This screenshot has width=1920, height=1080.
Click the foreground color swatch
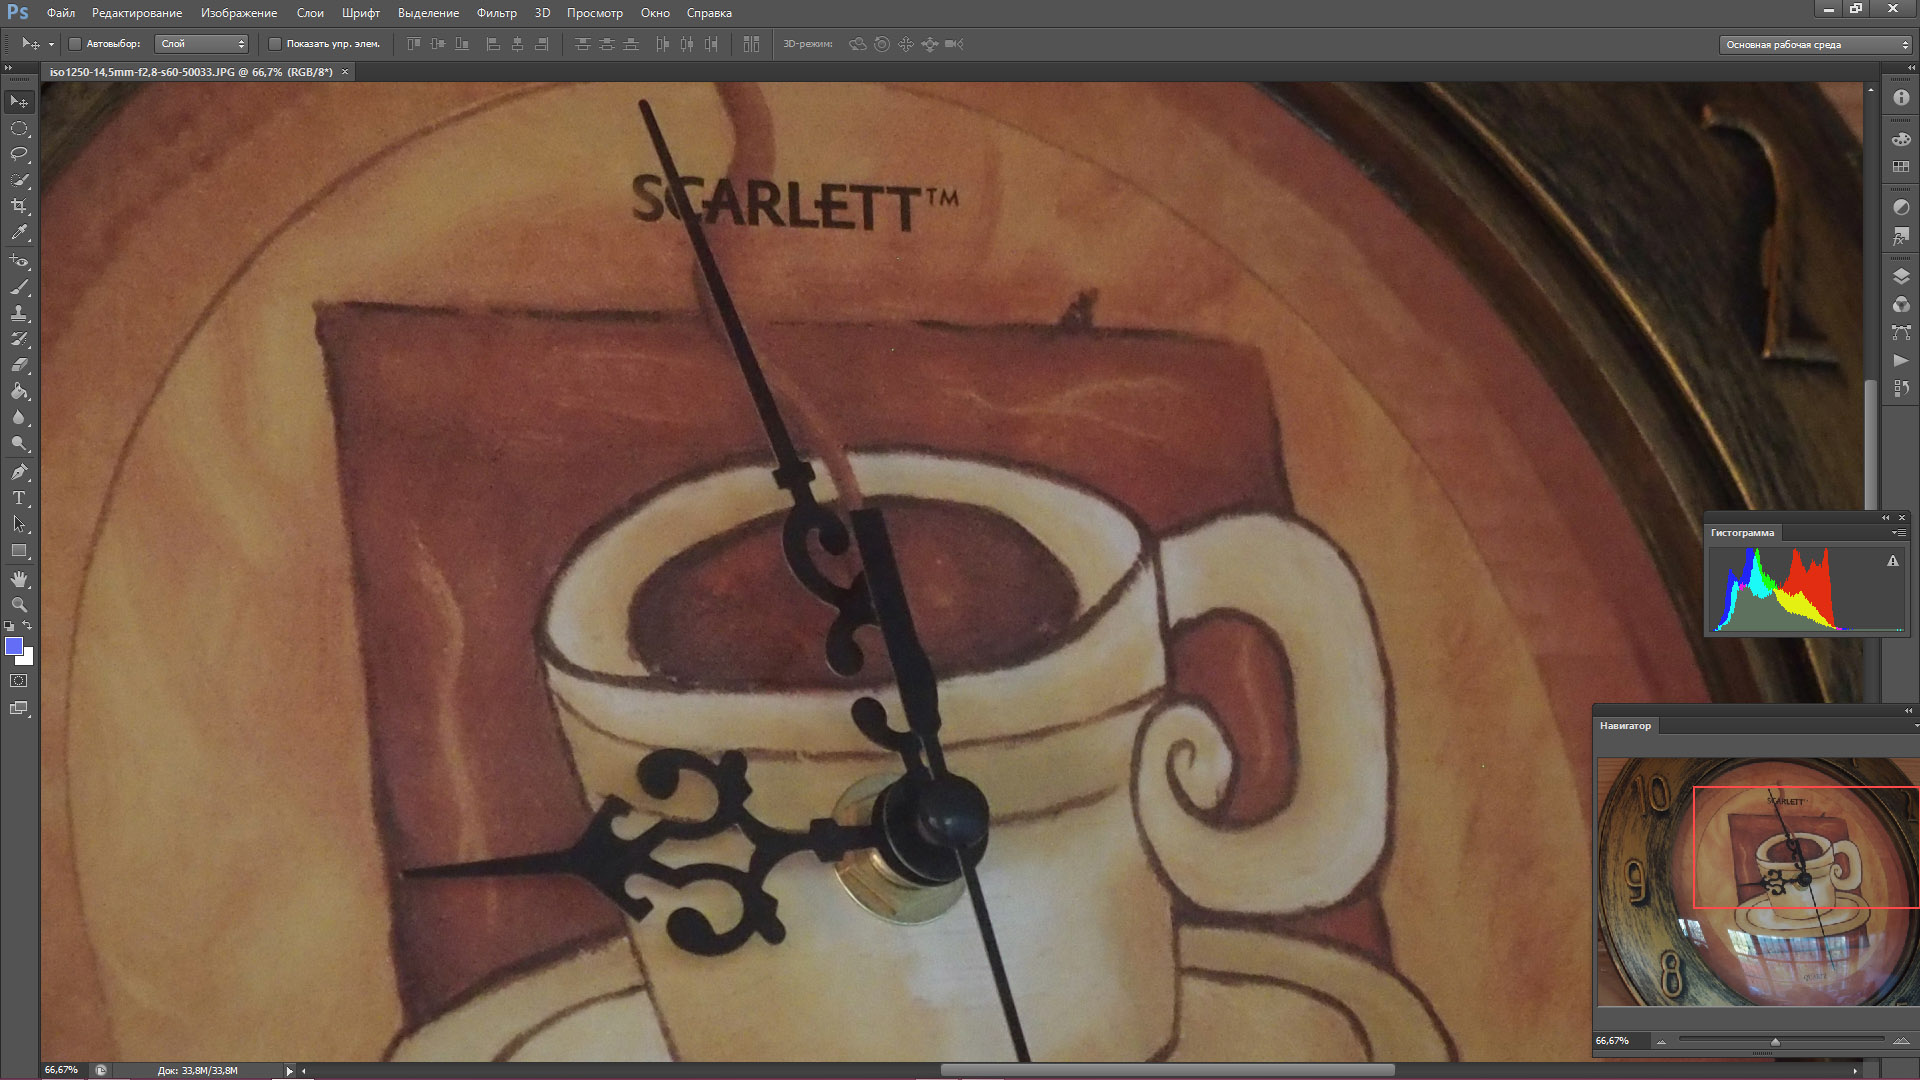14,647
